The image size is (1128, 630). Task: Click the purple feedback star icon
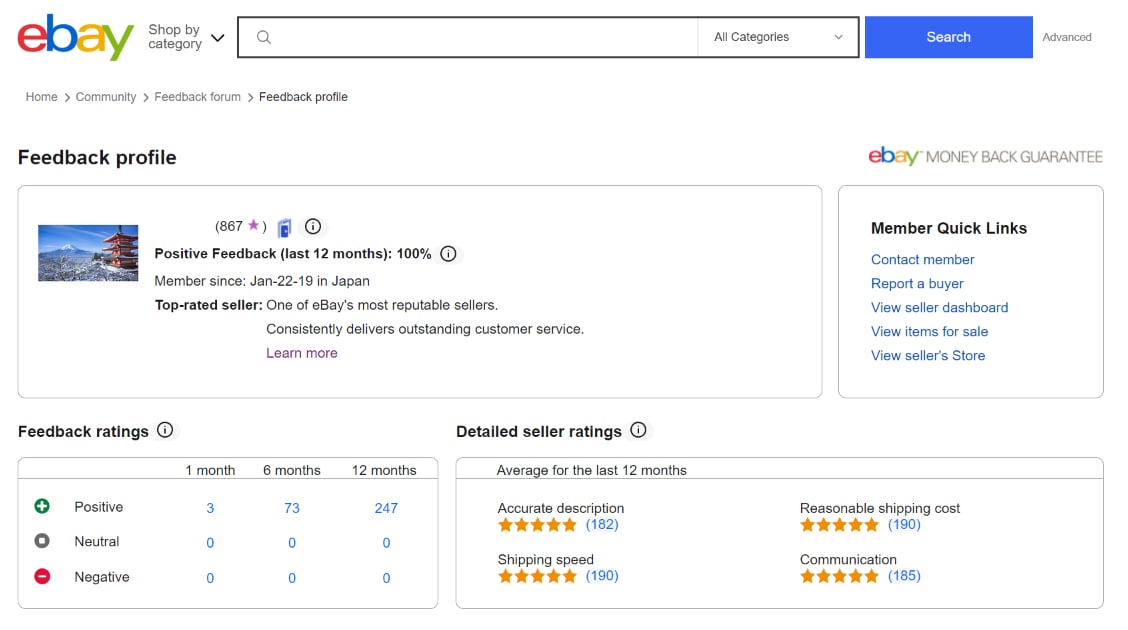coord(253,225)
